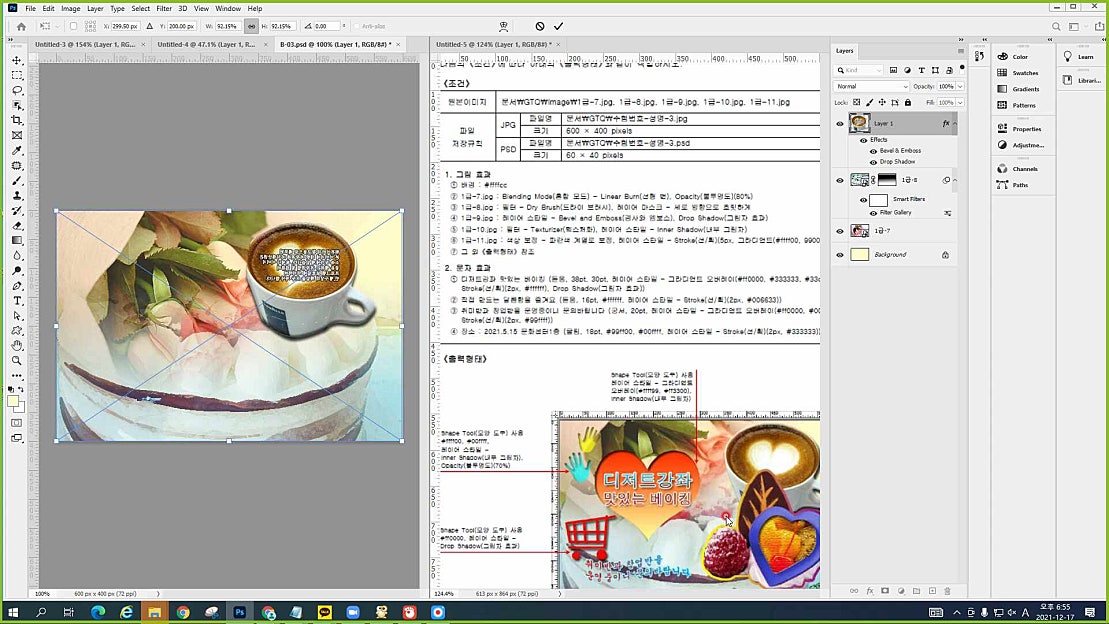Open the Filter menu

point(163,8)
